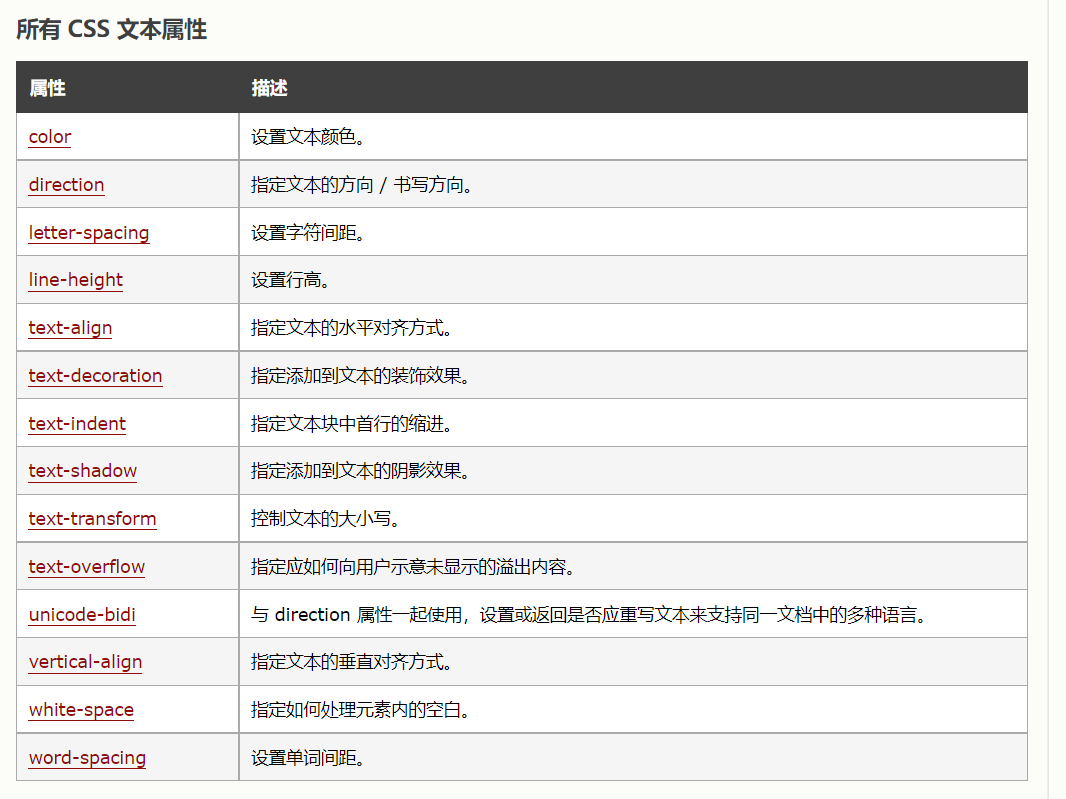Open the color property link
This screenshot has height=799, width=1066.
point(50,137)
